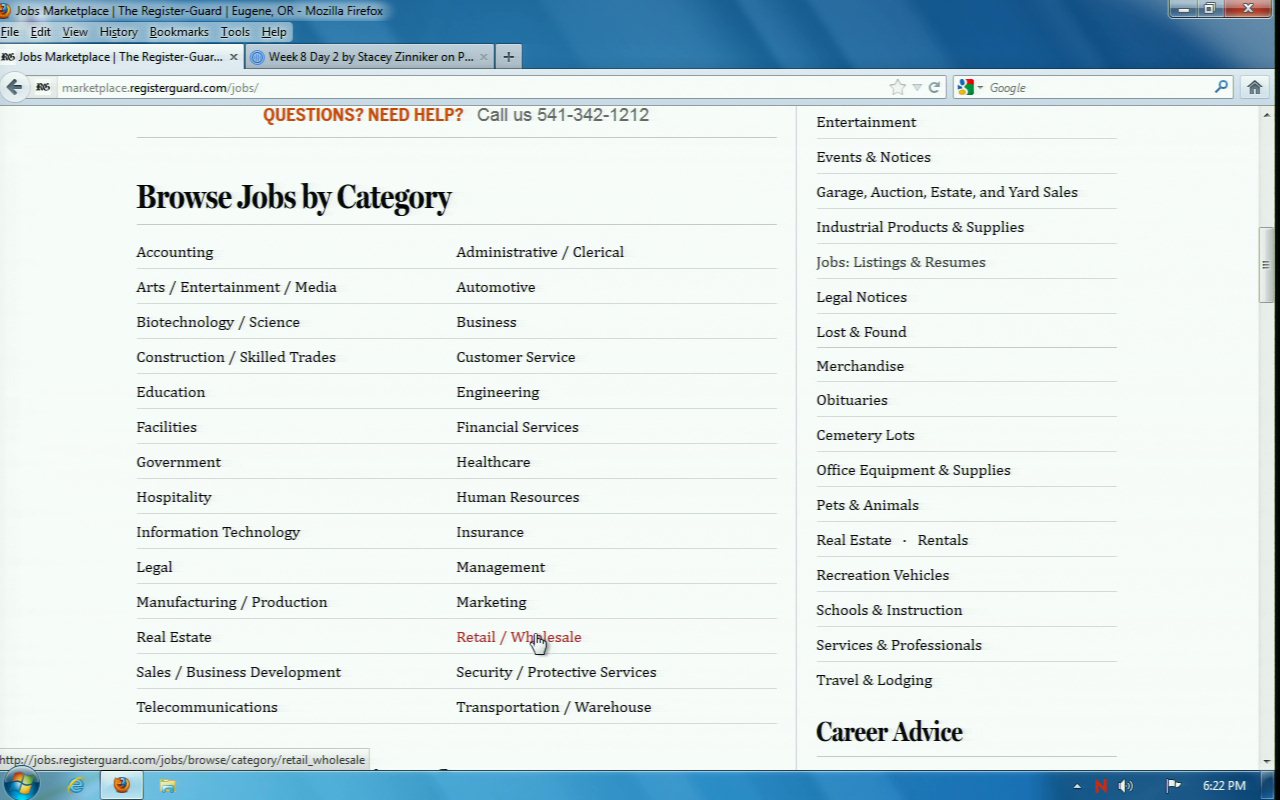Image resolution: width=1280 pixels, height=800 pixels.
Task: Go to the Firefox home page
Action: point(1255,87)
